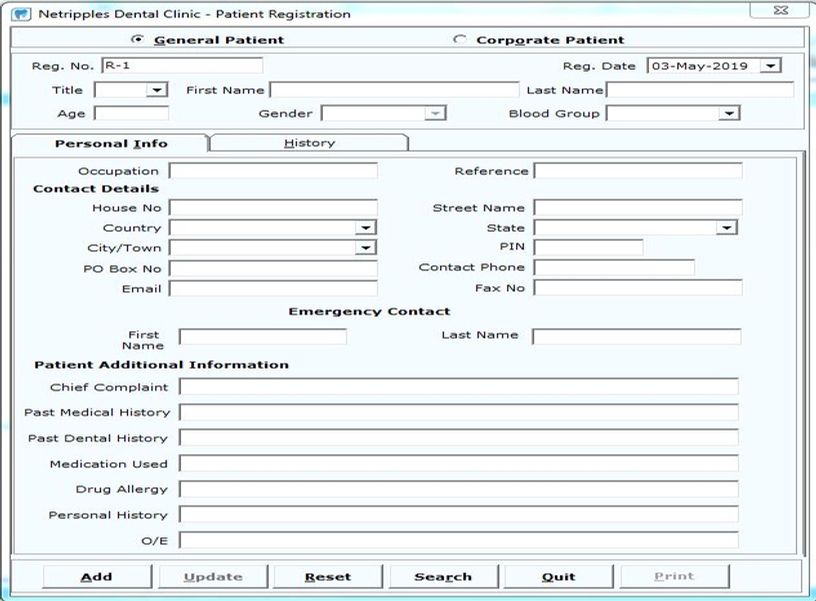816x601 pixels.
Task: Open the Reg. Date picker dropdown
Action: [x=770, y=66]
